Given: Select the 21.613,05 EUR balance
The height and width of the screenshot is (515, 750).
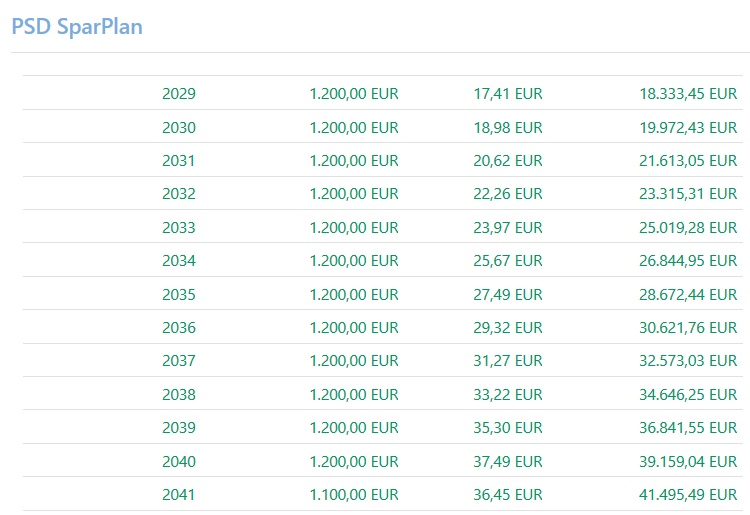Looking at the screenshot, I should pos(688,161).
